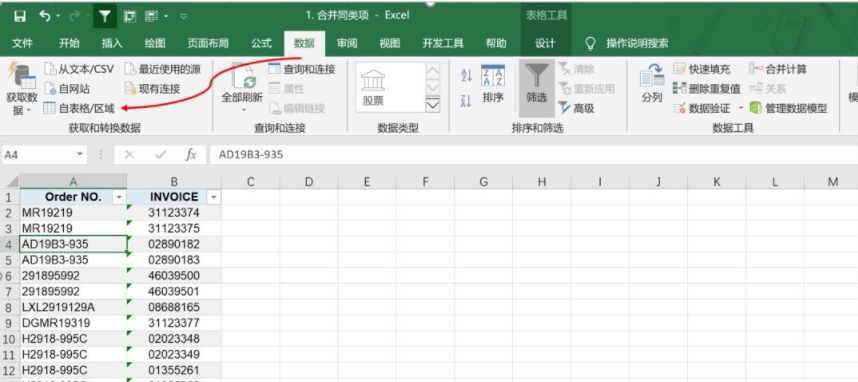Toggle the 筛选 filter button
The height and width of the screenshot is (382, 858).
click(x=537, y=88)
